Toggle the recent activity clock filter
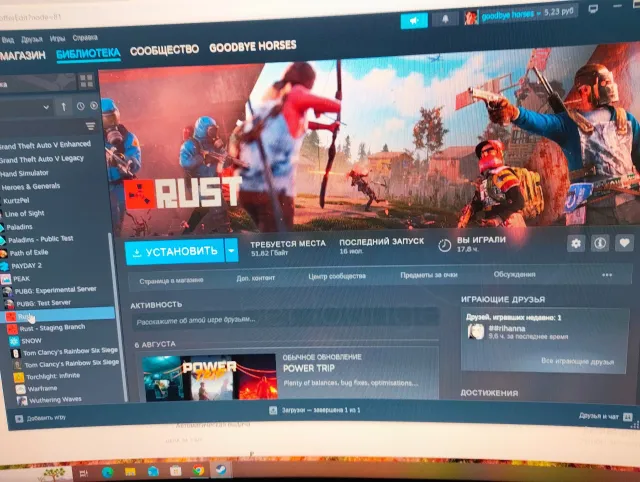Viewport: 640px width, 482px height. [80, 106]
